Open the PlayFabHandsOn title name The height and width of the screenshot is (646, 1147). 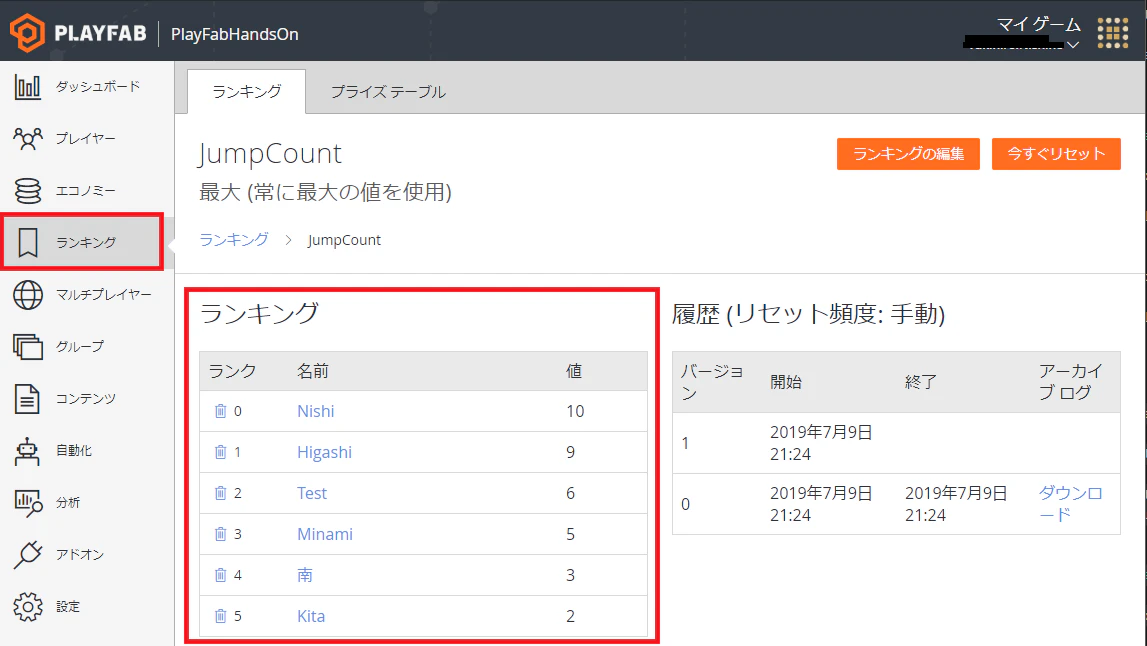point(234,34)
